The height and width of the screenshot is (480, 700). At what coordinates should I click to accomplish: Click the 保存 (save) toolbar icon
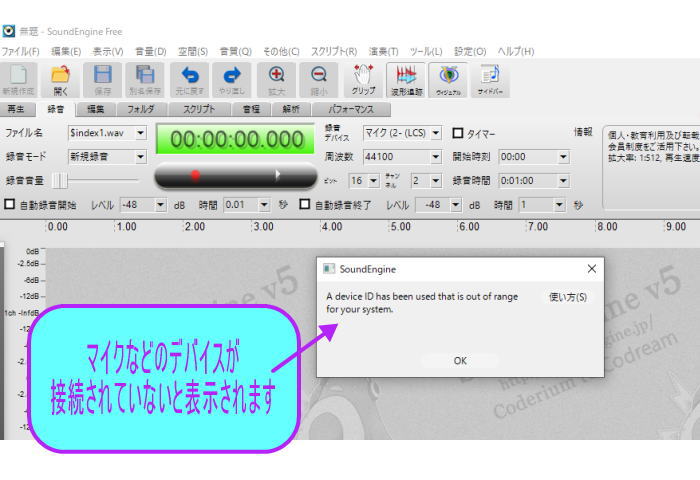pos(103,79)
